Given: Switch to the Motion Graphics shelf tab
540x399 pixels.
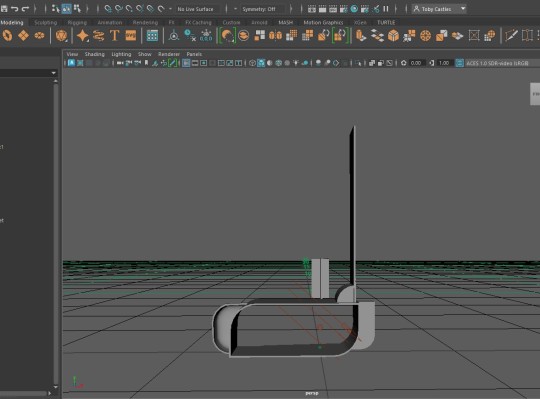Looking at the screenshot, I should pyautogui.click(x=323, y=22).
